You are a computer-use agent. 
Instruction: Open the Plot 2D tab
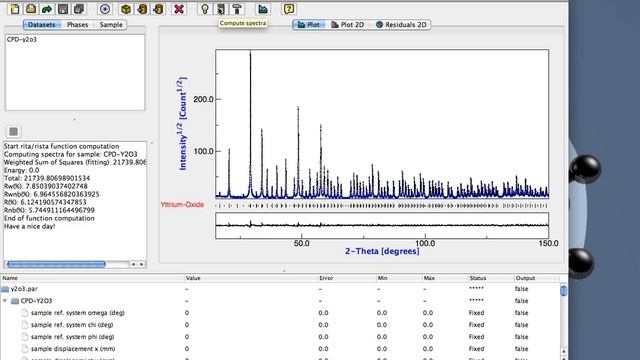348,24
